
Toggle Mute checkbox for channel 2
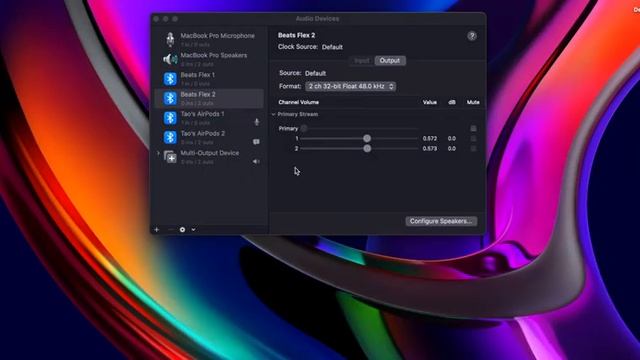pyautogui.click(x=473, y=149)
